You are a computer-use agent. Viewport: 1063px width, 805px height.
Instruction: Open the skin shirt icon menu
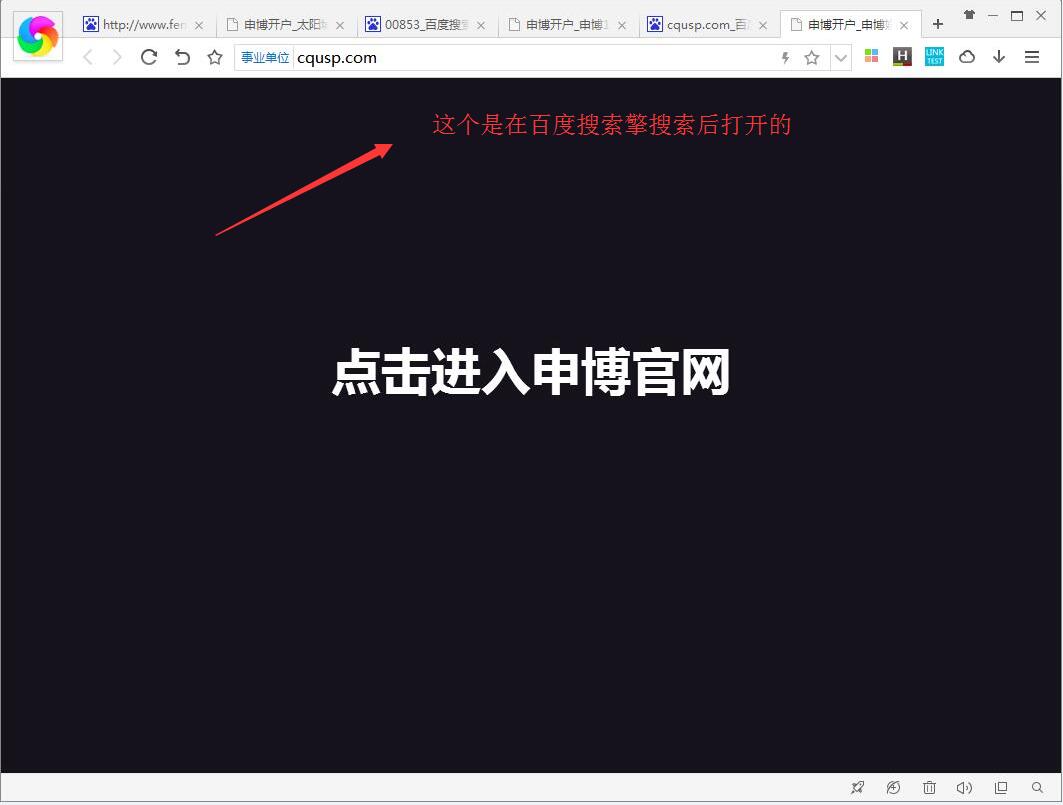[x=969, y=15]
